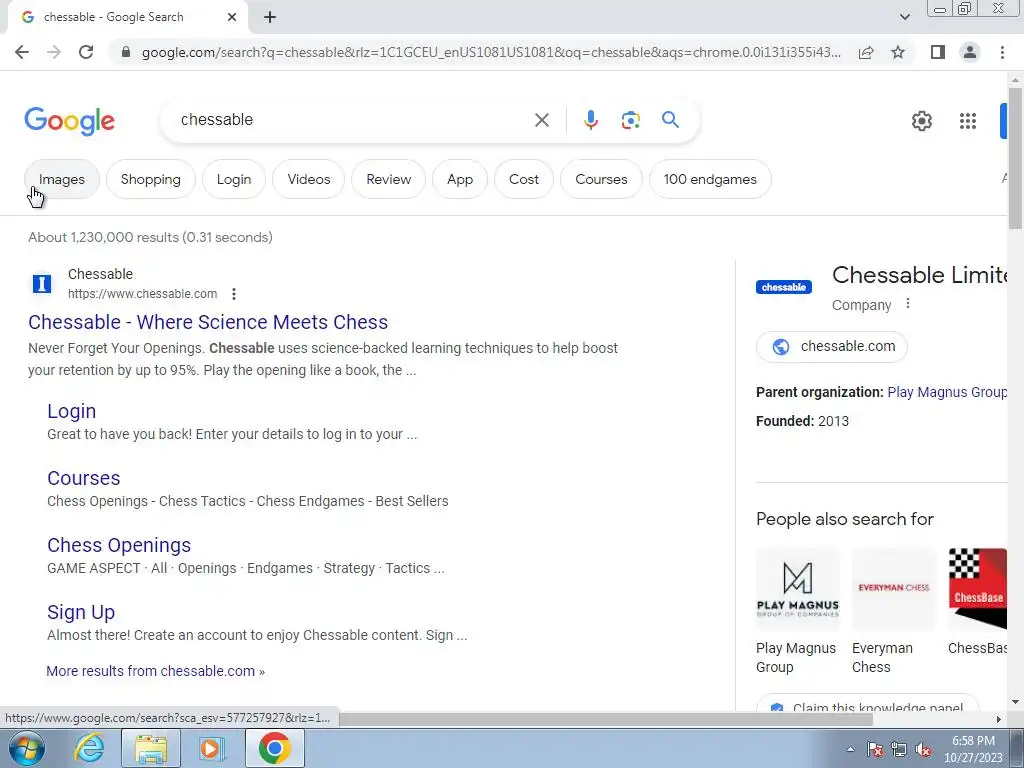Open the Login sitelink
The height and width of the screenshot is (768, 1024).
point(72,411)
